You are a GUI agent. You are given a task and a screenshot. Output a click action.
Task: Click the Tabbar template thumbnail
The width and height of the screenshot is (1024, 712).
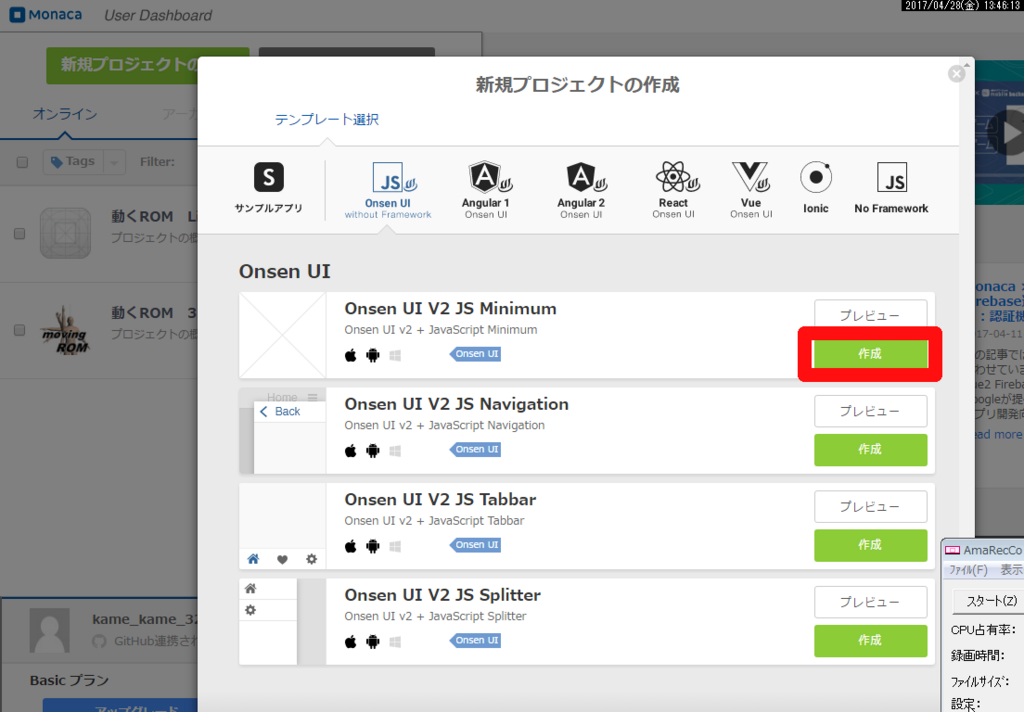283,526
